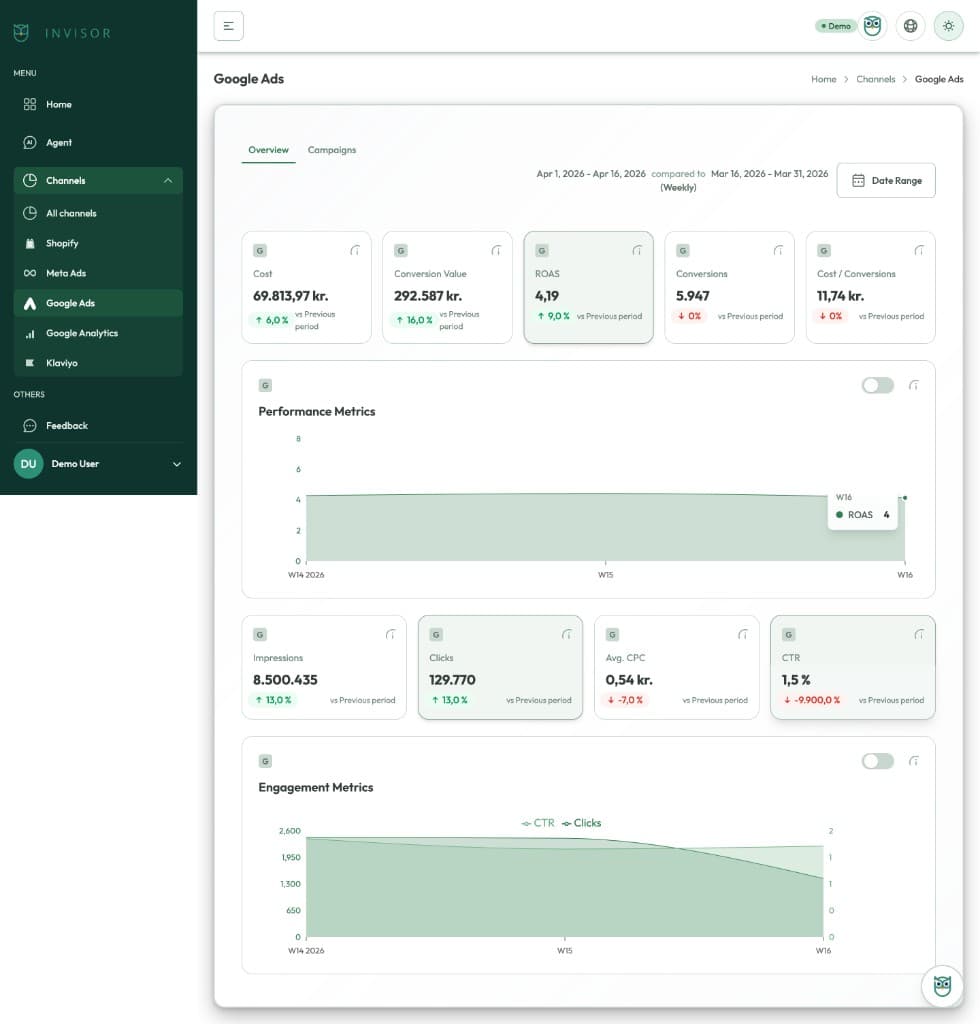Switch to the Campaigns tab

(332, 150)
